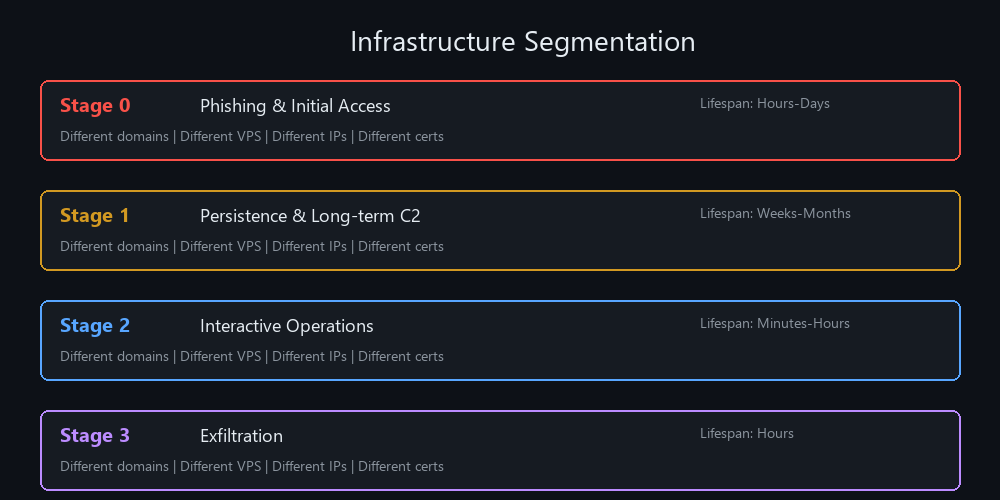
Task: Select the orange Stage 1 label
Action: click(x=95, y=216)
